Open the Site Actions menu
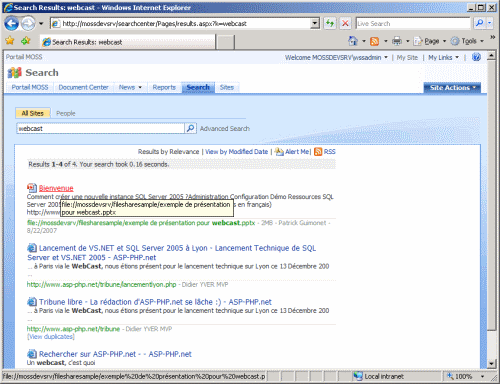This screenshot has width=500, height=384. click(x=452, y=88)
